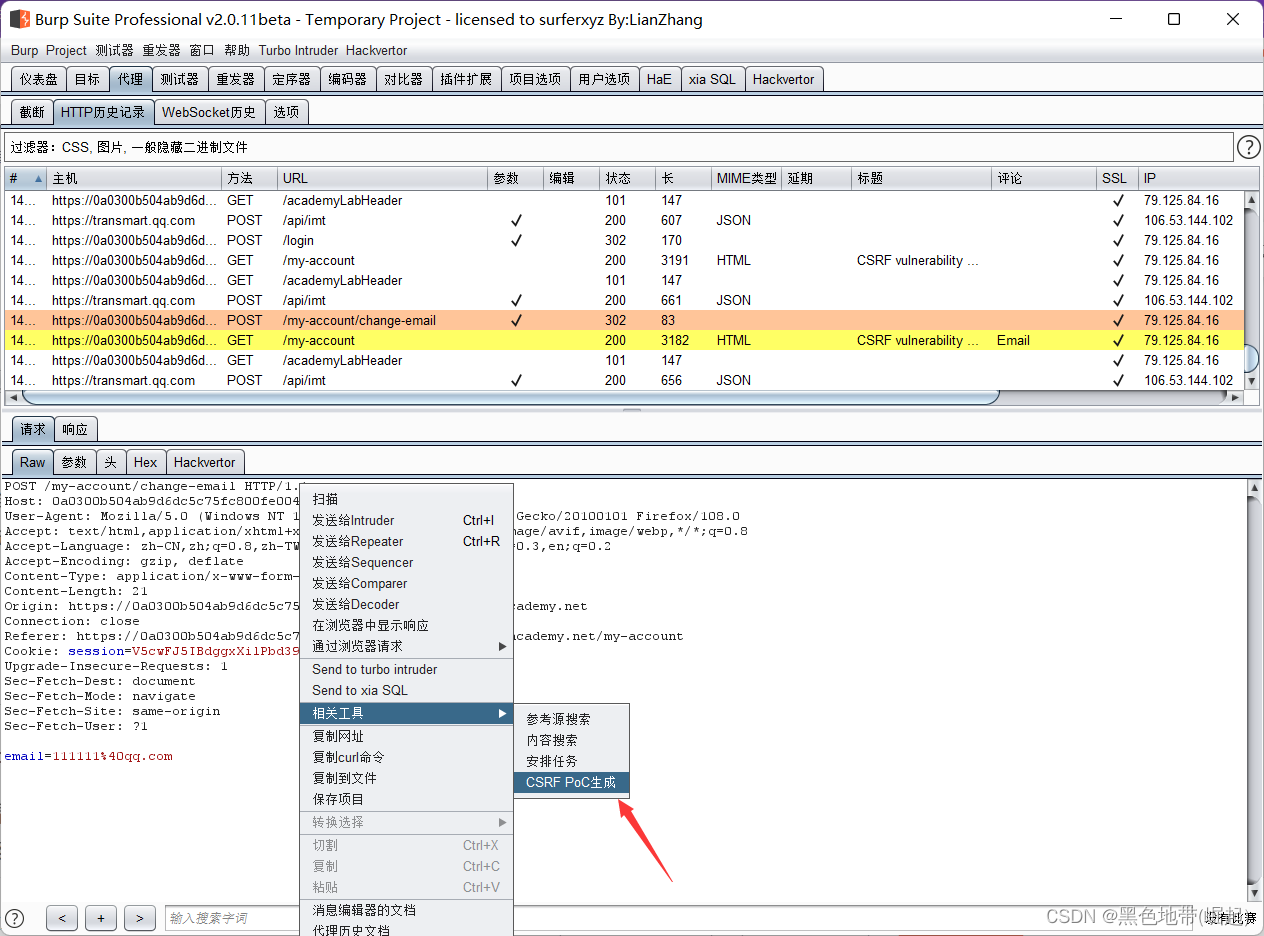Screen dimensions: 1264x936
Task: Choose 复制curl命令 in context menu
Action: [x=407, y=757]
